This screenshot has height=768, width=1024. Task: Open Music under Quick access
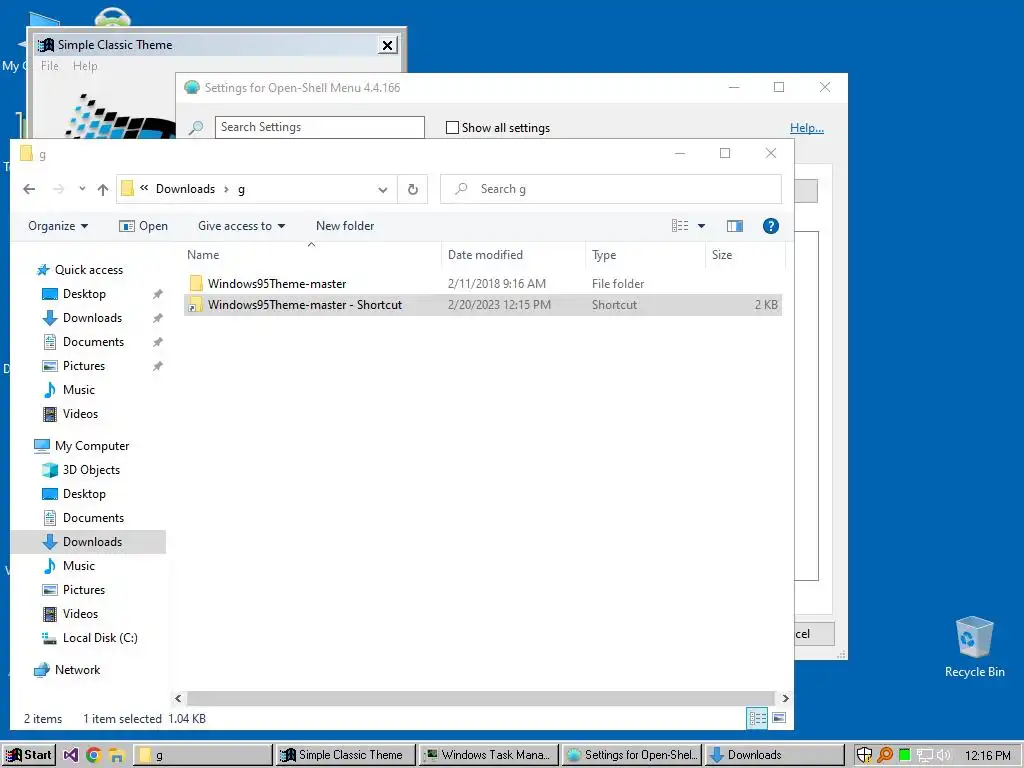pos(78,390)
